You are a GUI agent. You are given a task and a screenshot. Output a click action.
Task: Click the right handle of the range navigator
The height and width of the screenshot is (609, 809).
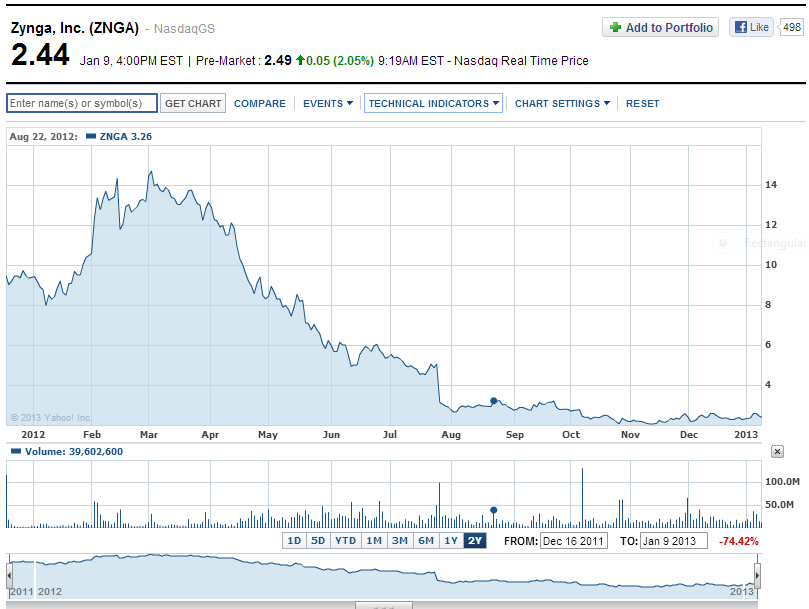[x=757, y=575]
